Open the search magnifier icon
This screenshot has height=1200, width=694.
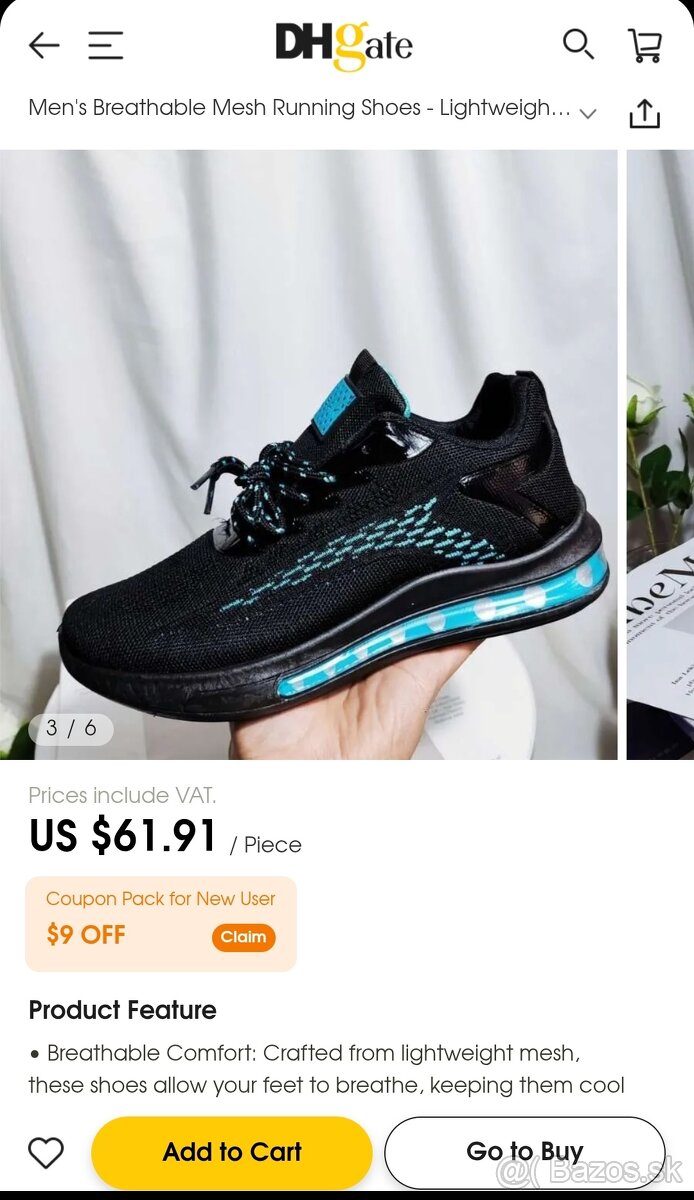[578, 44]
